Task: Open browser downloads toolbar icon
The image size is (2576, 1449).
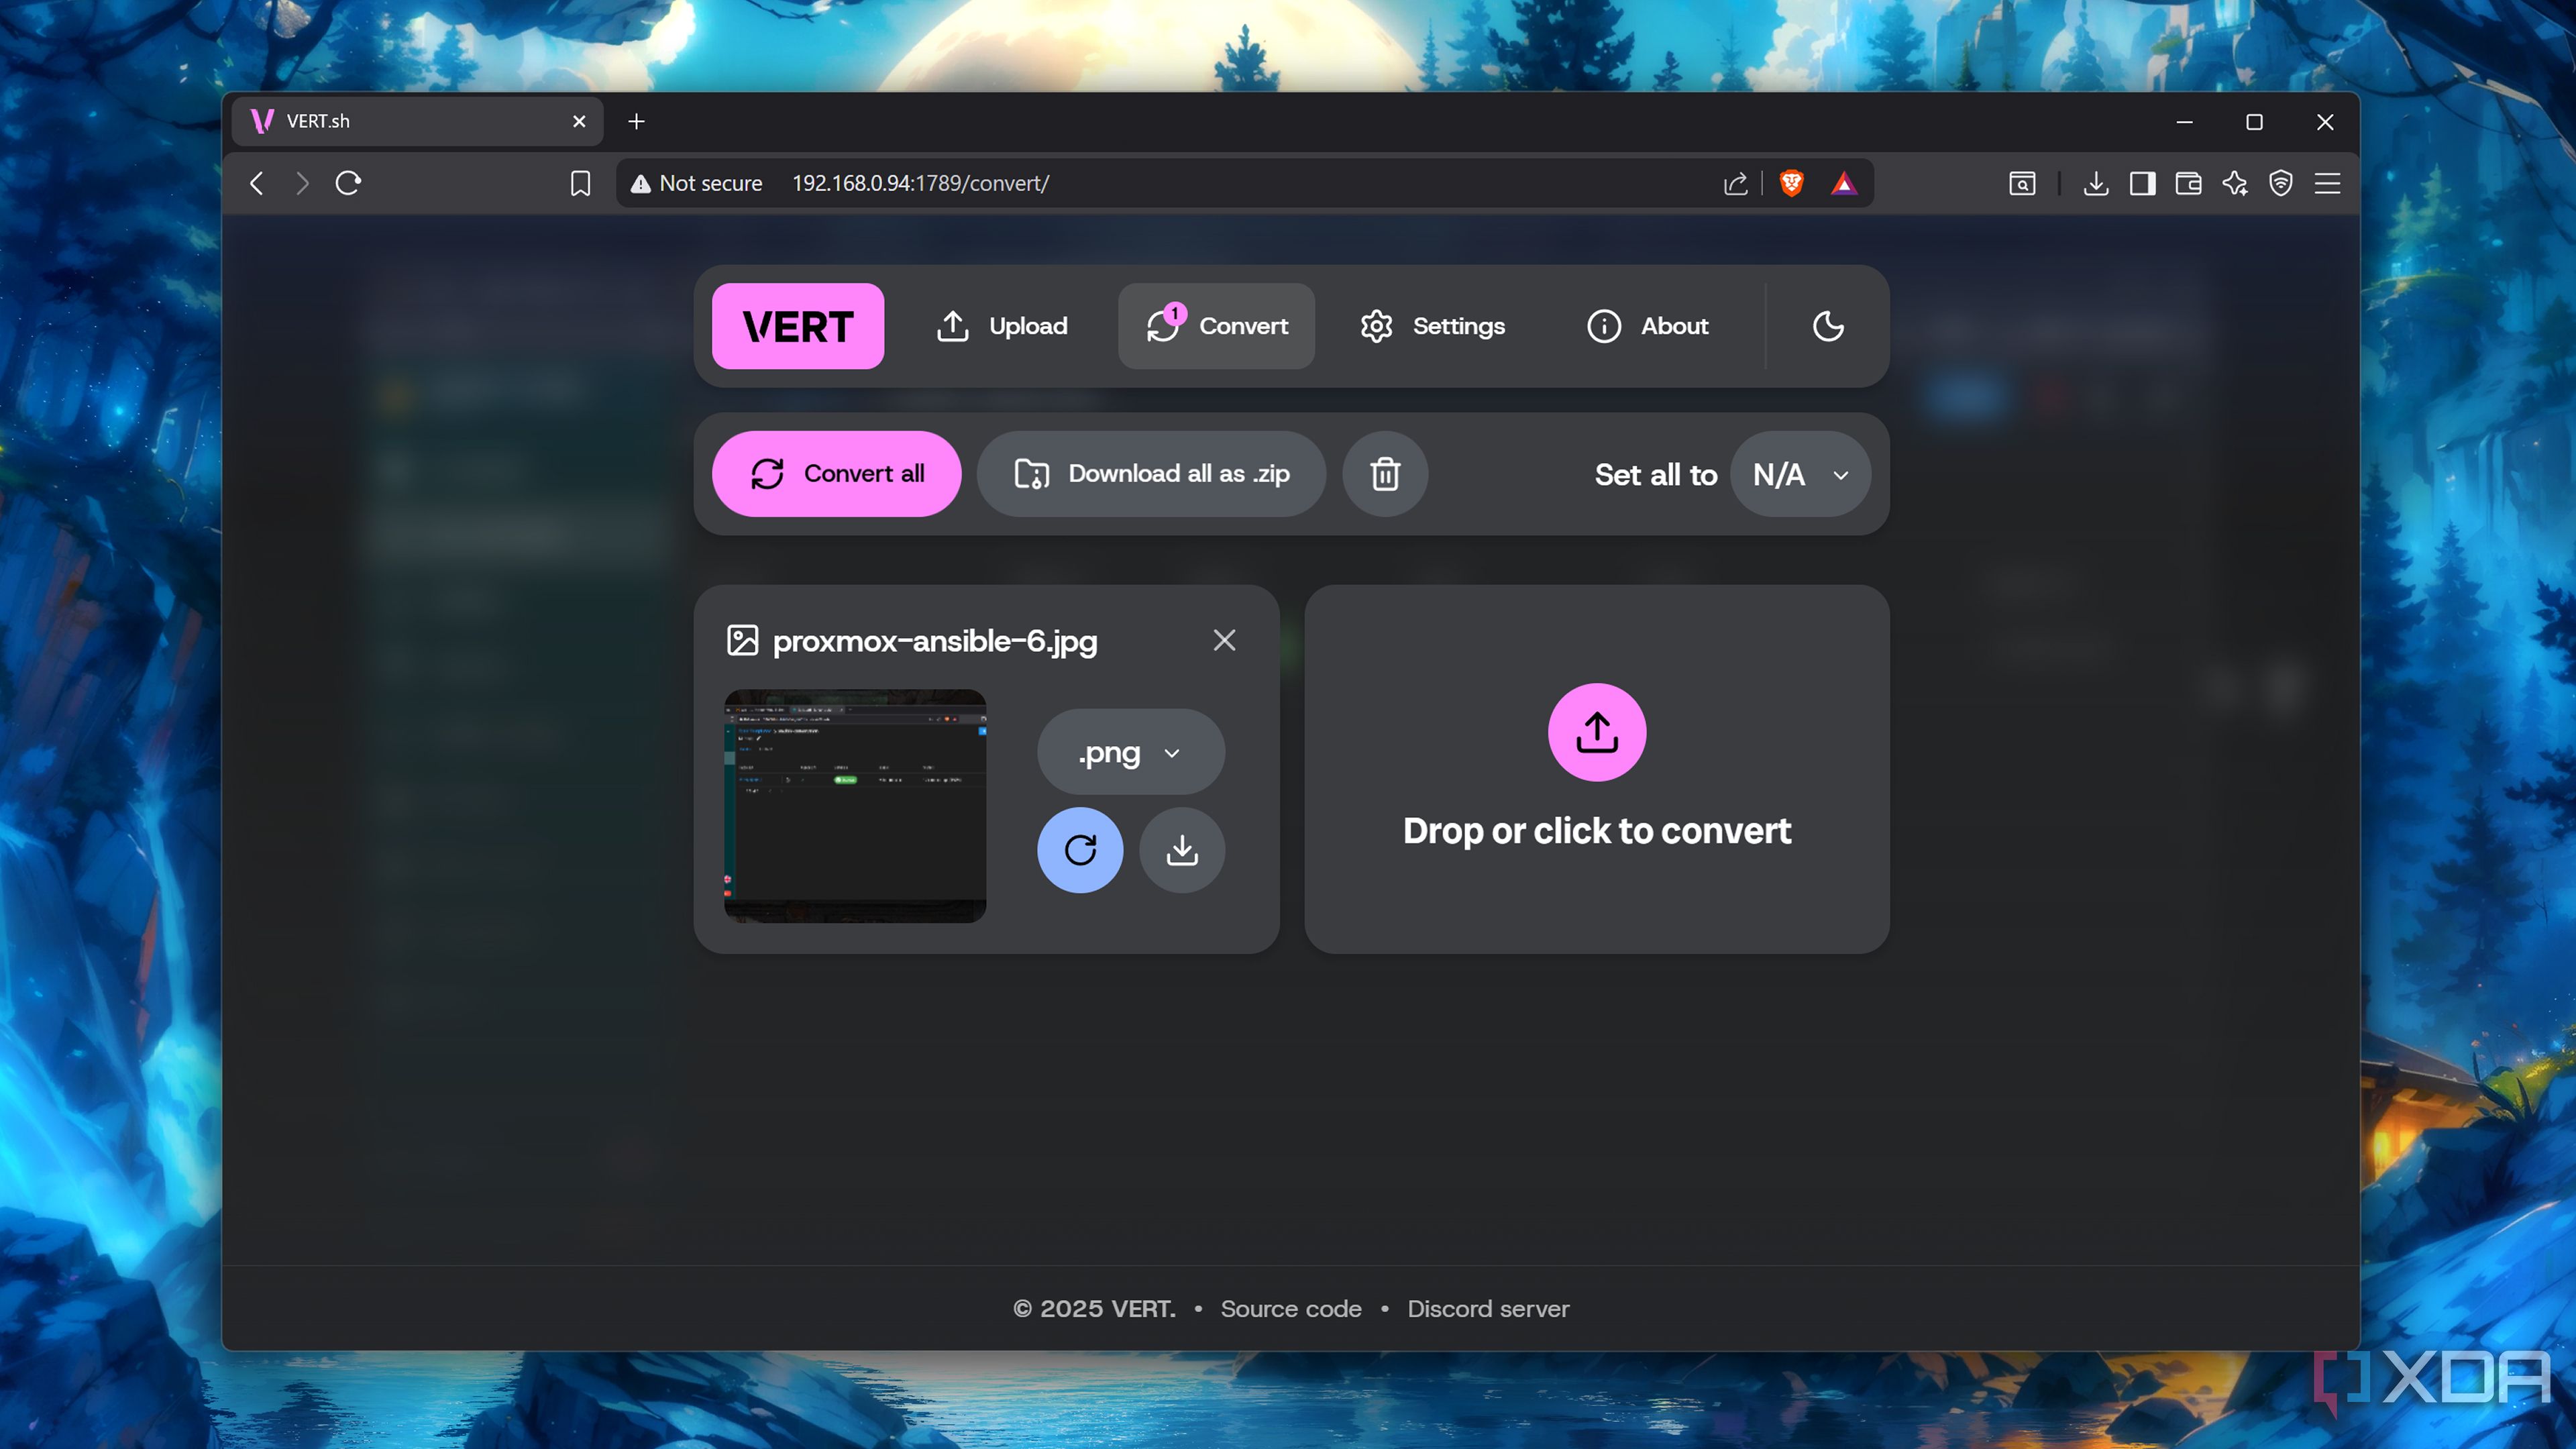Action: pyautogui.click(x=2096, y=183)
